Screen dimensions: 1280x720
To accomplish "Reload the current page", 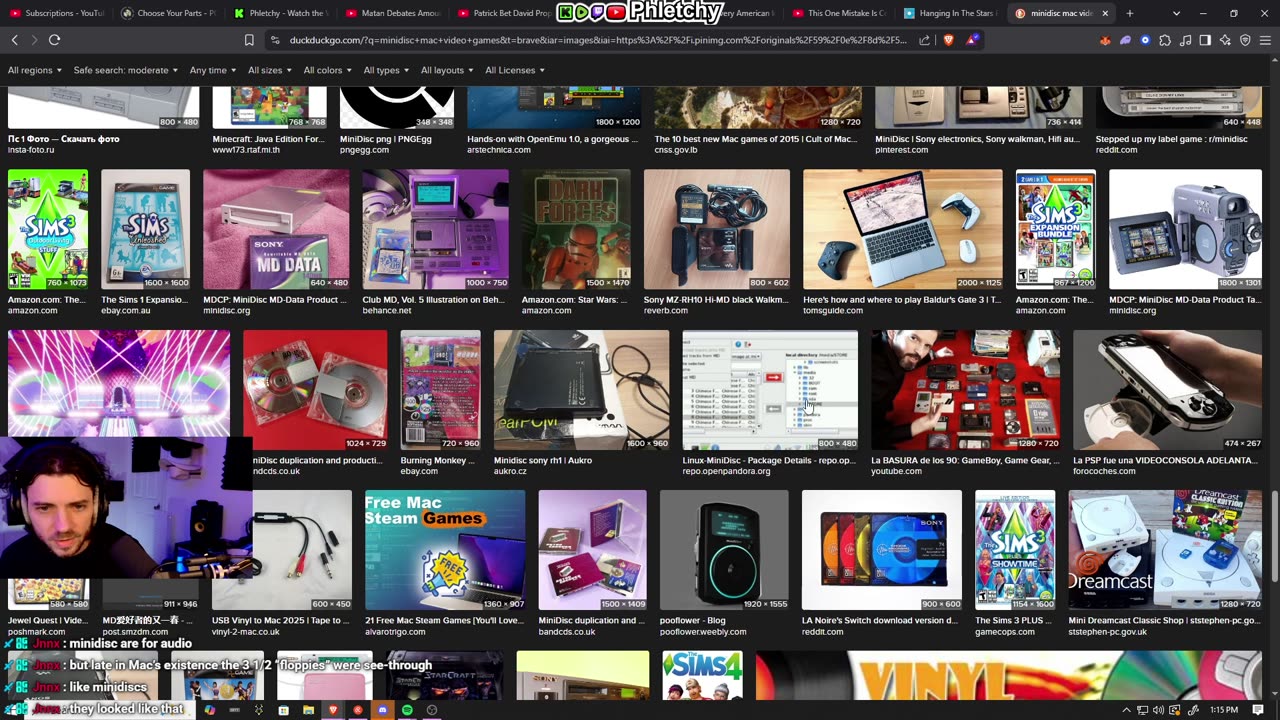I will 54,40.
